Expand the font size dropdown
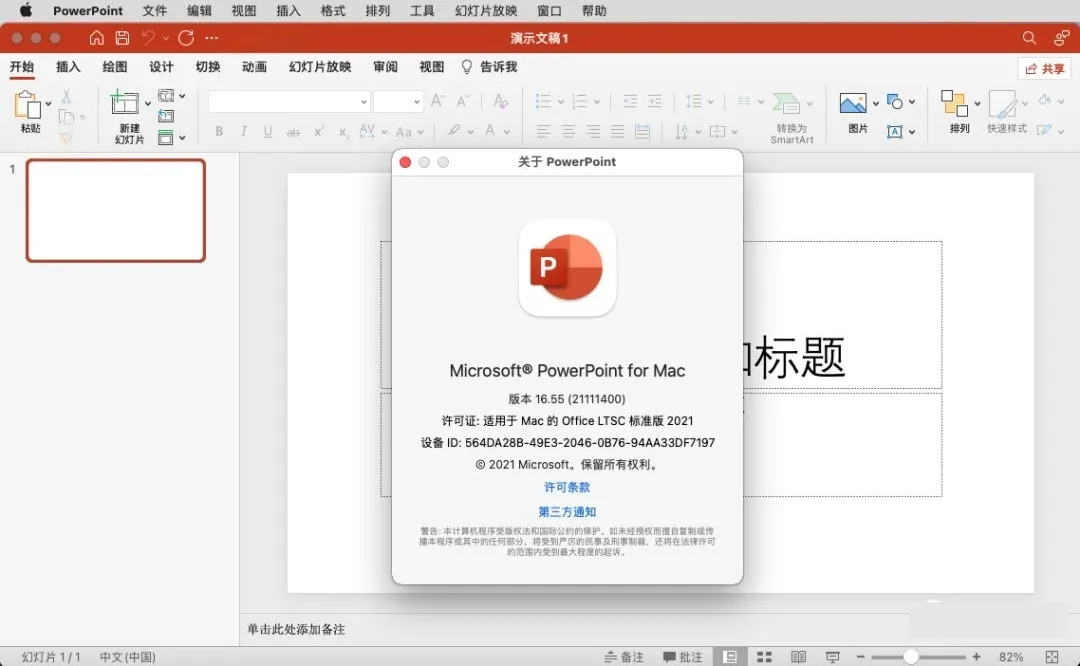The width and height of the screenshot is (1080, 666). click(x=417, y=102)
